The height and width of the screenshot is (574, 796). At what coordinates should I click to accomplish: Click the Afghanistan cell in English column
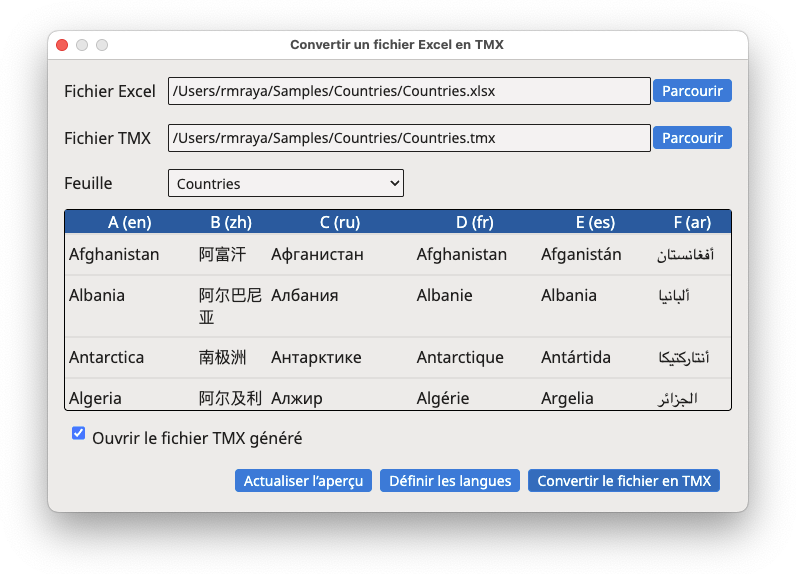pos(114,254)
